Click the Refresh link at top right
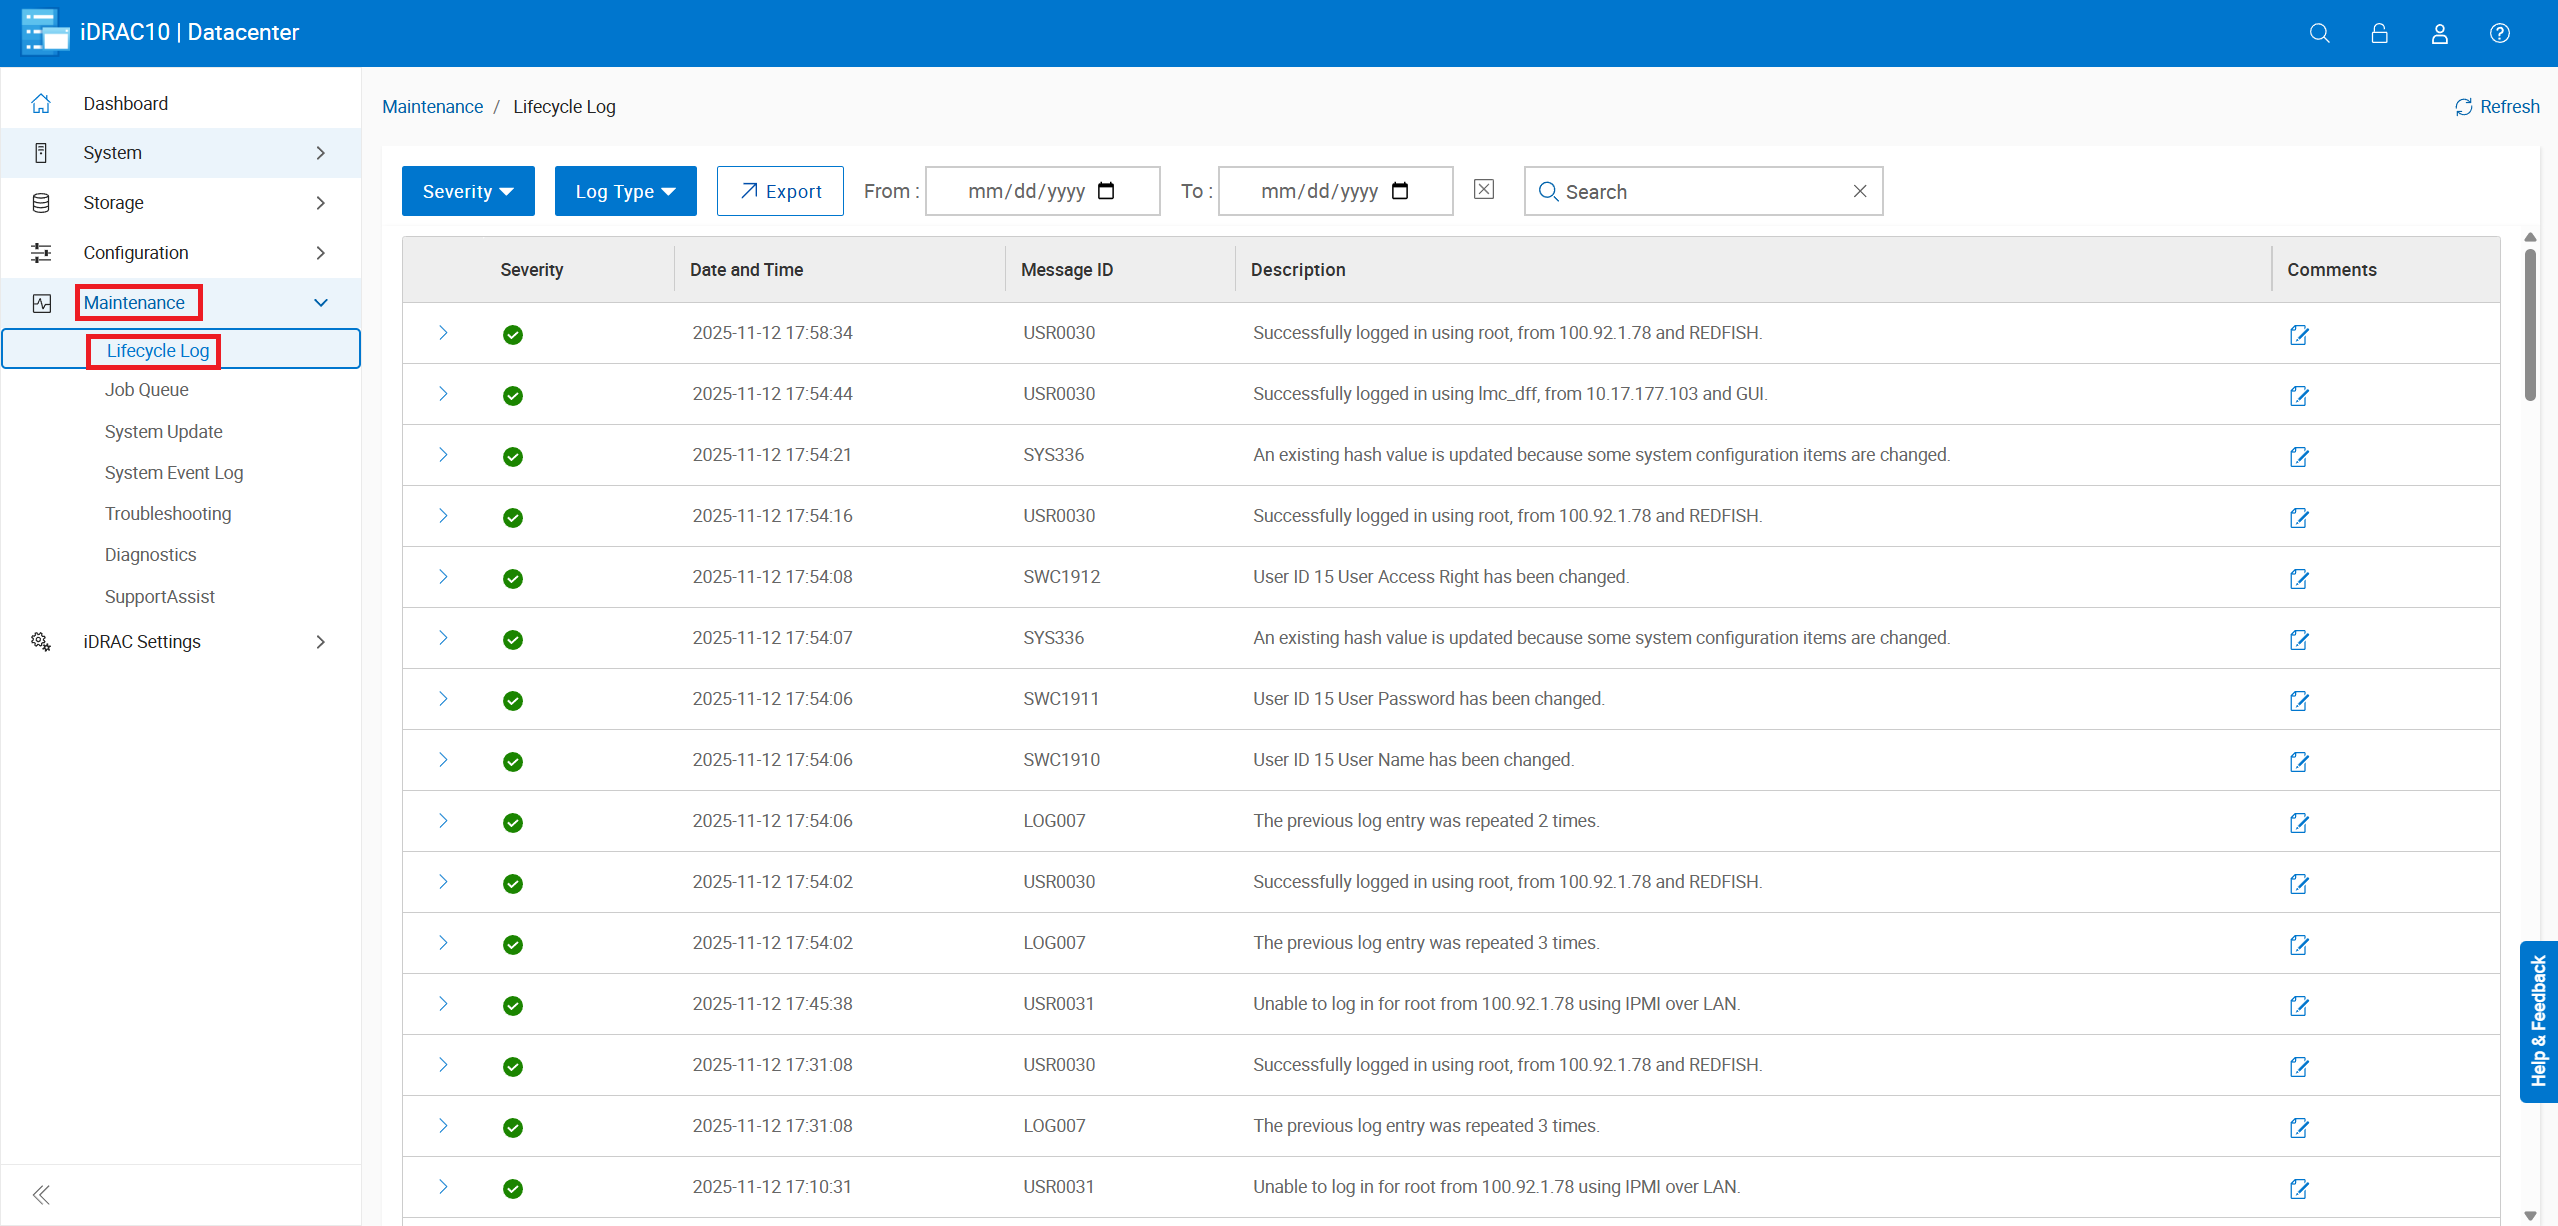 pos(2497,106)
